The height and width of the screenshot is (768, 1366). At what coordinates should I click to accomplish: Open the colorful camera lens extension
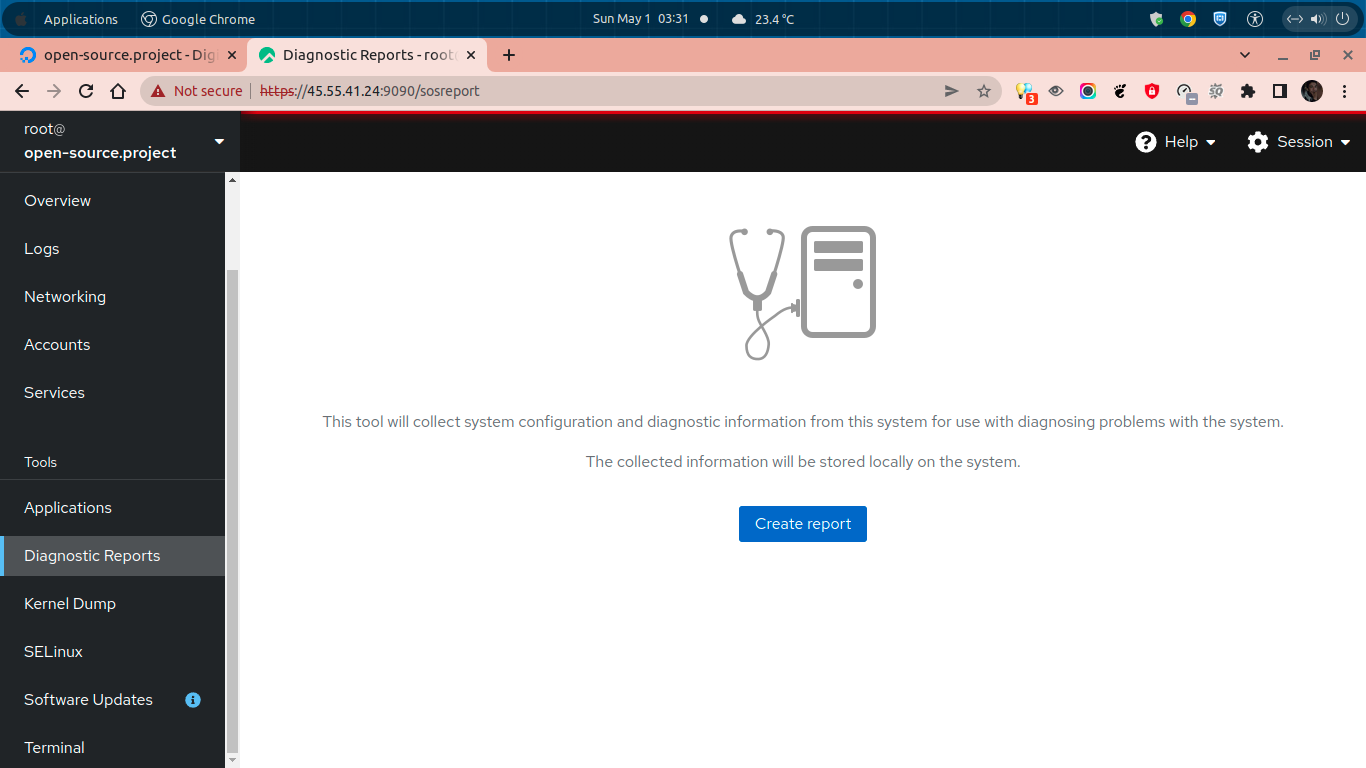point(1088,91)
